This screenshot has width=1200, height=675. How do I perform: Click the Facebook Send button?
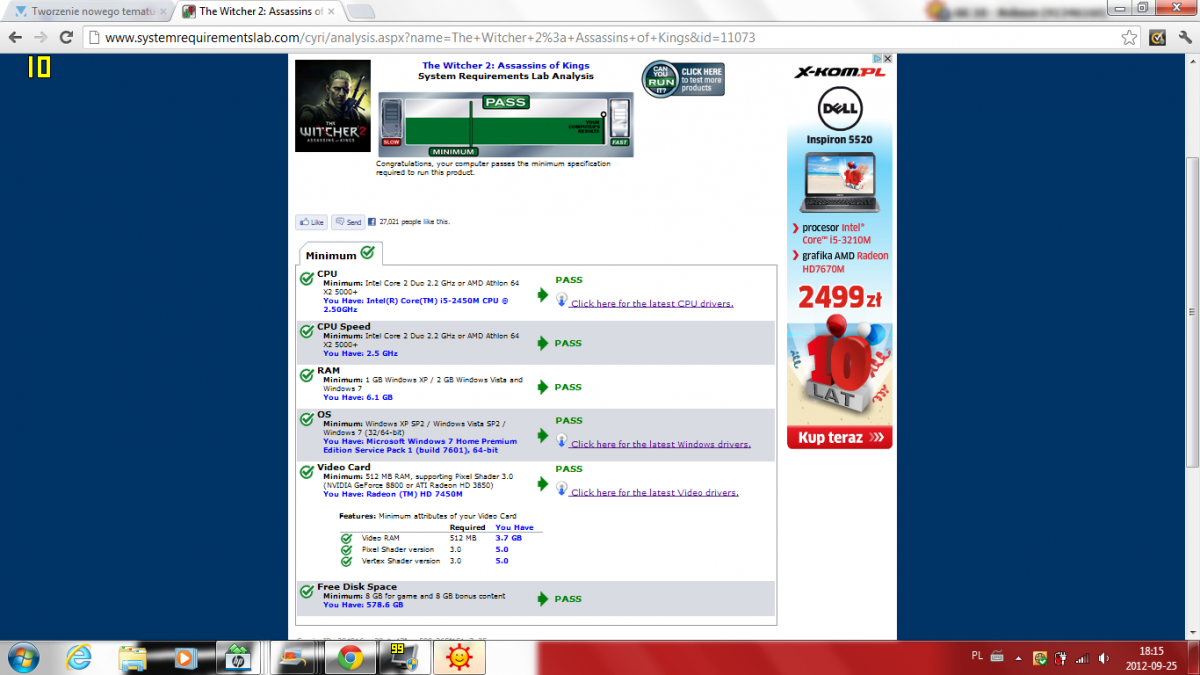coord(348,222)
